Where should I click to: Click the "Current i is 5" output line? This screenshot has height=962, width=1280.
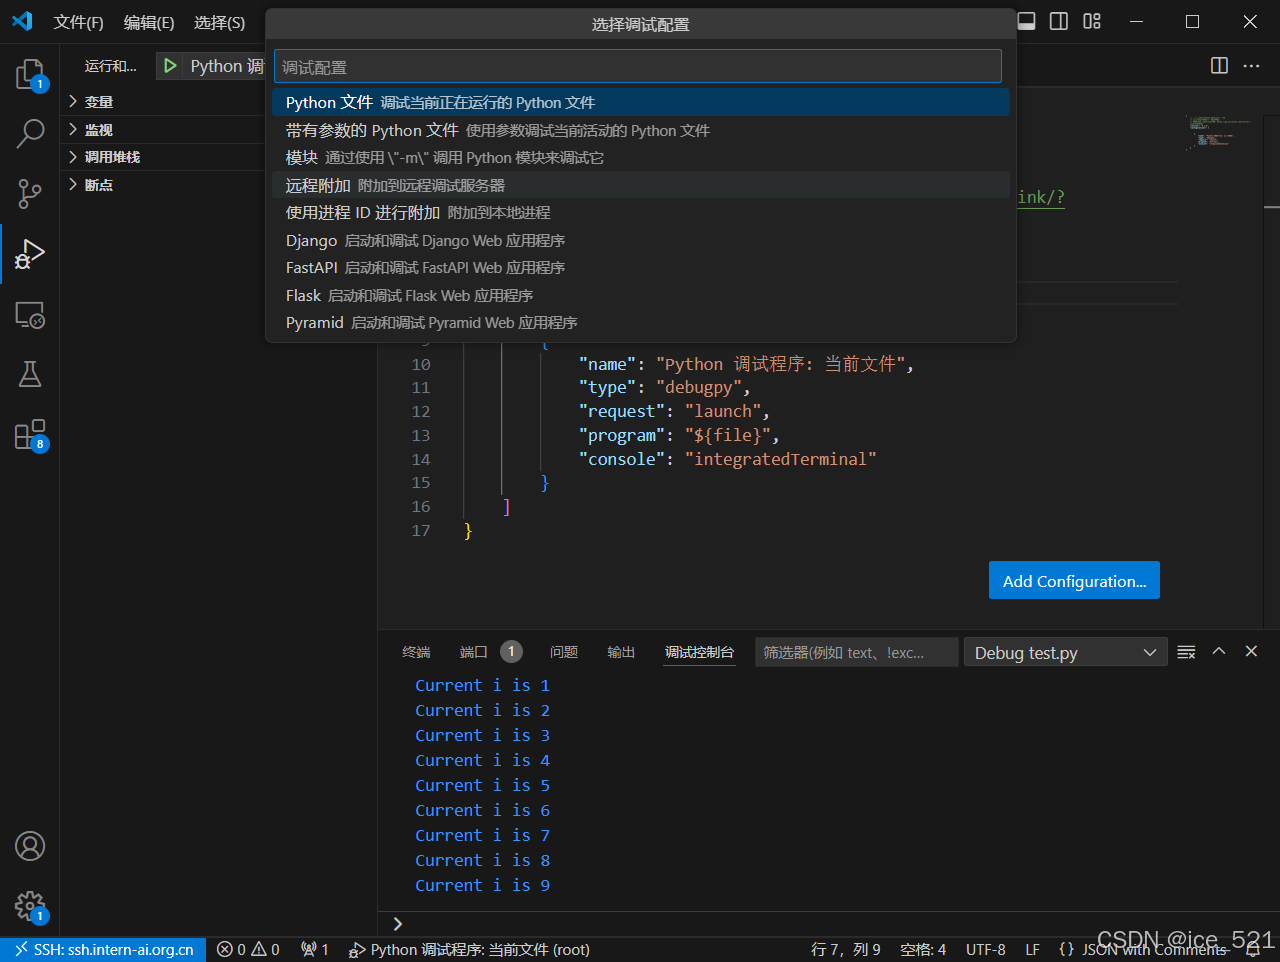[483, 785]
